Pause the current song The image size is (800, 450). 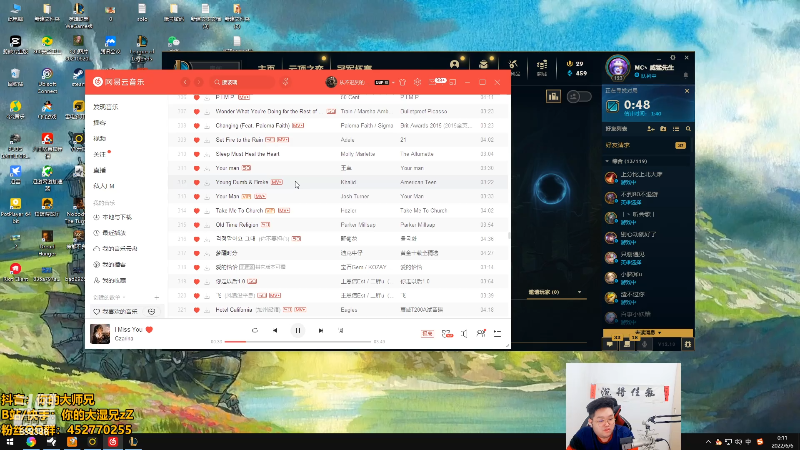[298, 331]
